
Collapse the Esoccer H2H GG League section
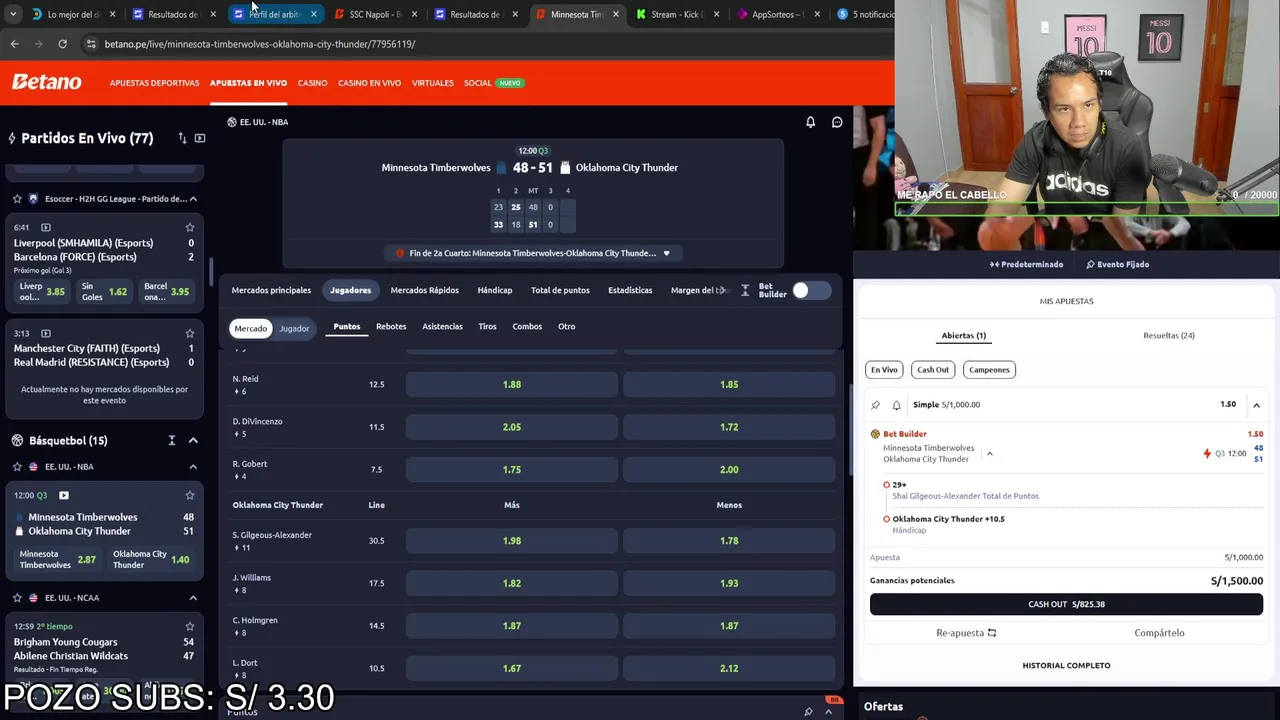pyautogui.click(x=193, y=199)
